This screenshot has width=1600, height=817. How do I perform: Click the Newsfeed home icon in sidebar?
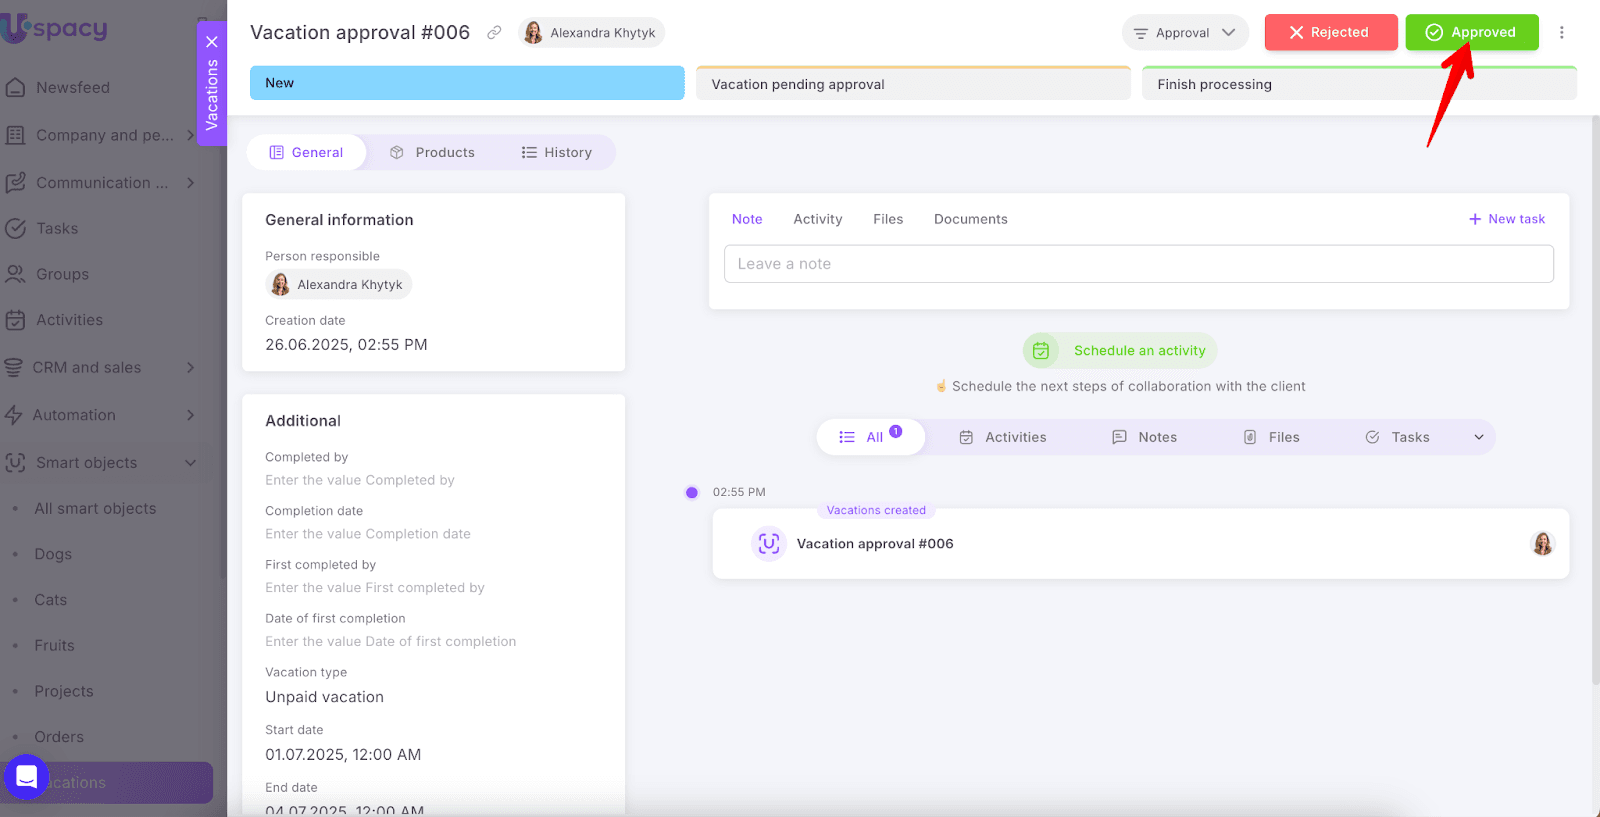pyautogui.click(x=16, y=88)
